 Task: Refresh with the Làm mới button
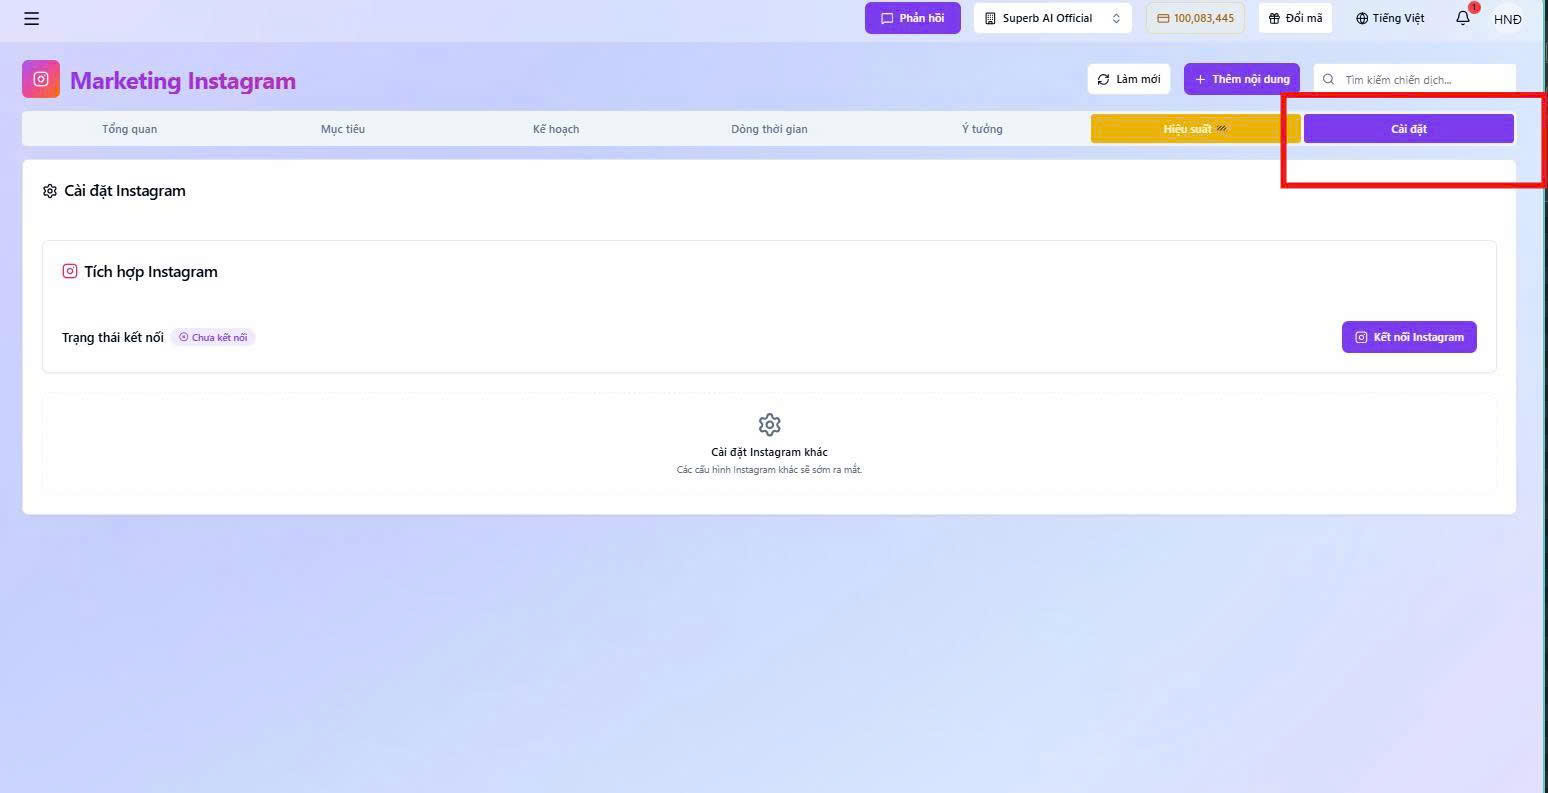[x=1129, y=79]
